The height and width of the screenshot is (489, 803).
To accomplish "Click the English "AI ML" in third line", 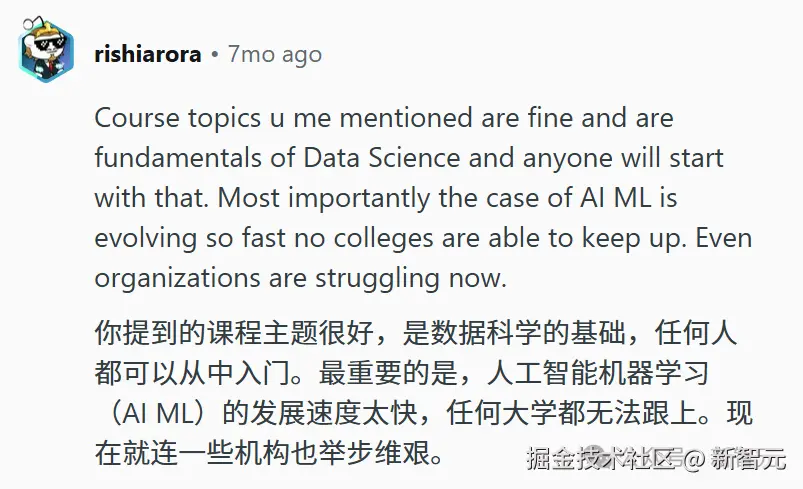I will tap(634, 198).
